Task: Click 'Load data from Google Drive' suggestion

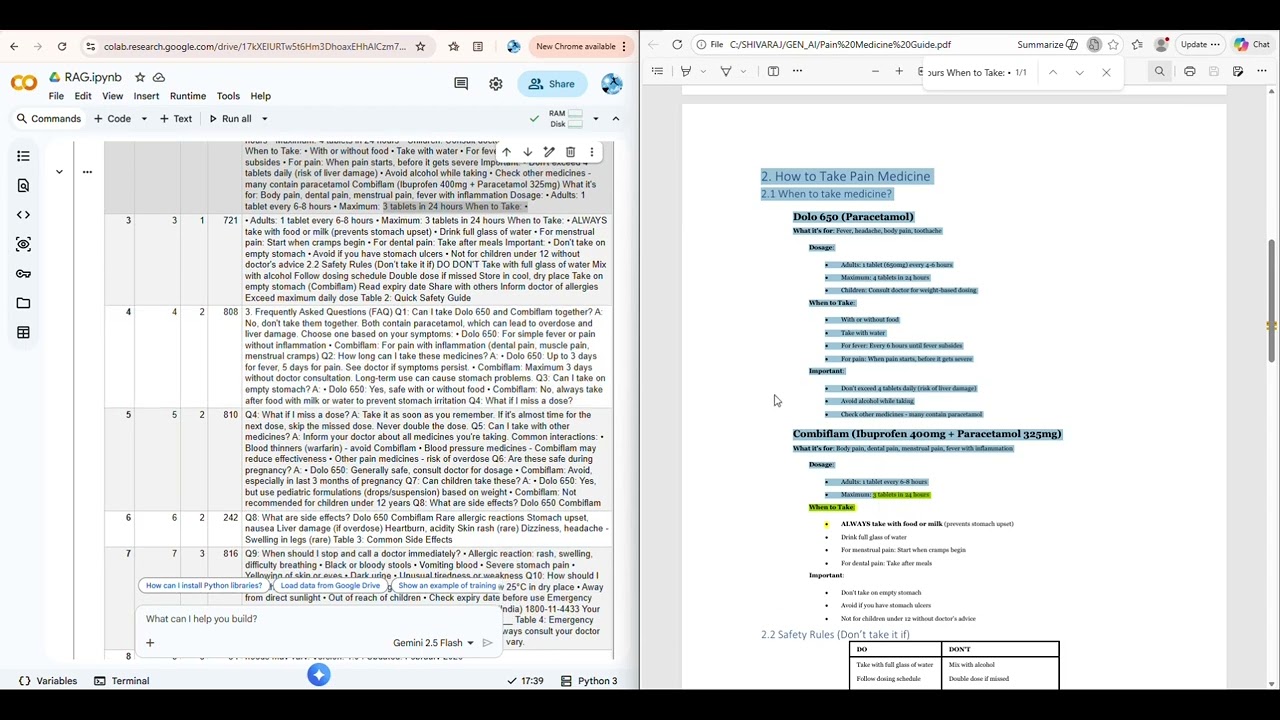Action: tap(330, 586)
